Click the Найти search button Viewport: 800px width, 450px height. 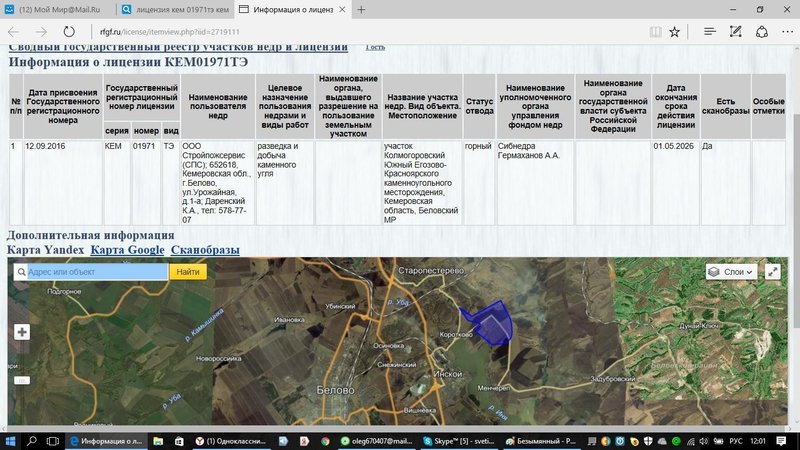tap(188, 271)
